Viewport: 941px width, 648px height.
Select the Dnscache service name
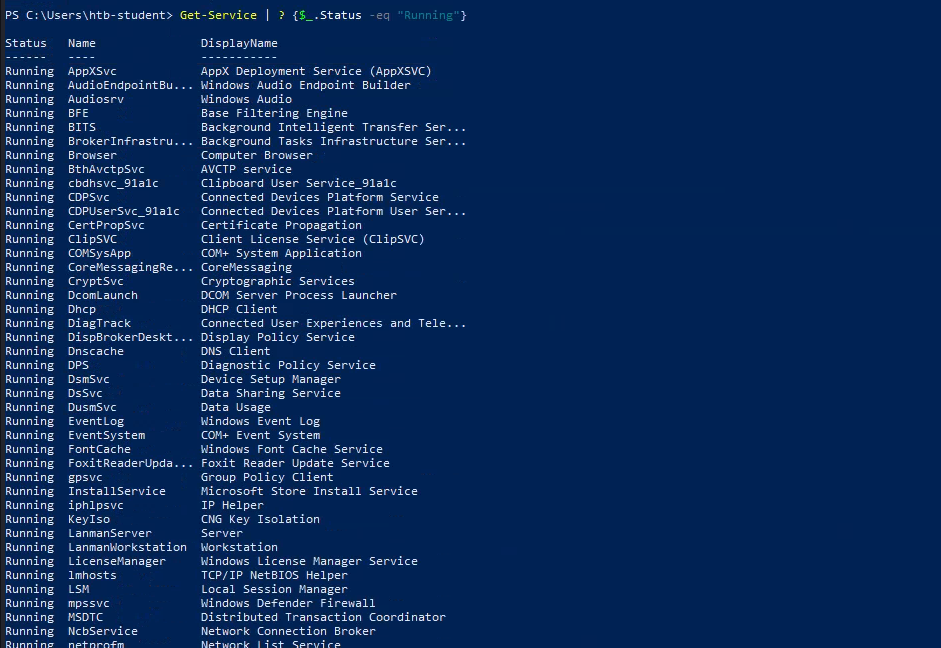pos(96,351)
